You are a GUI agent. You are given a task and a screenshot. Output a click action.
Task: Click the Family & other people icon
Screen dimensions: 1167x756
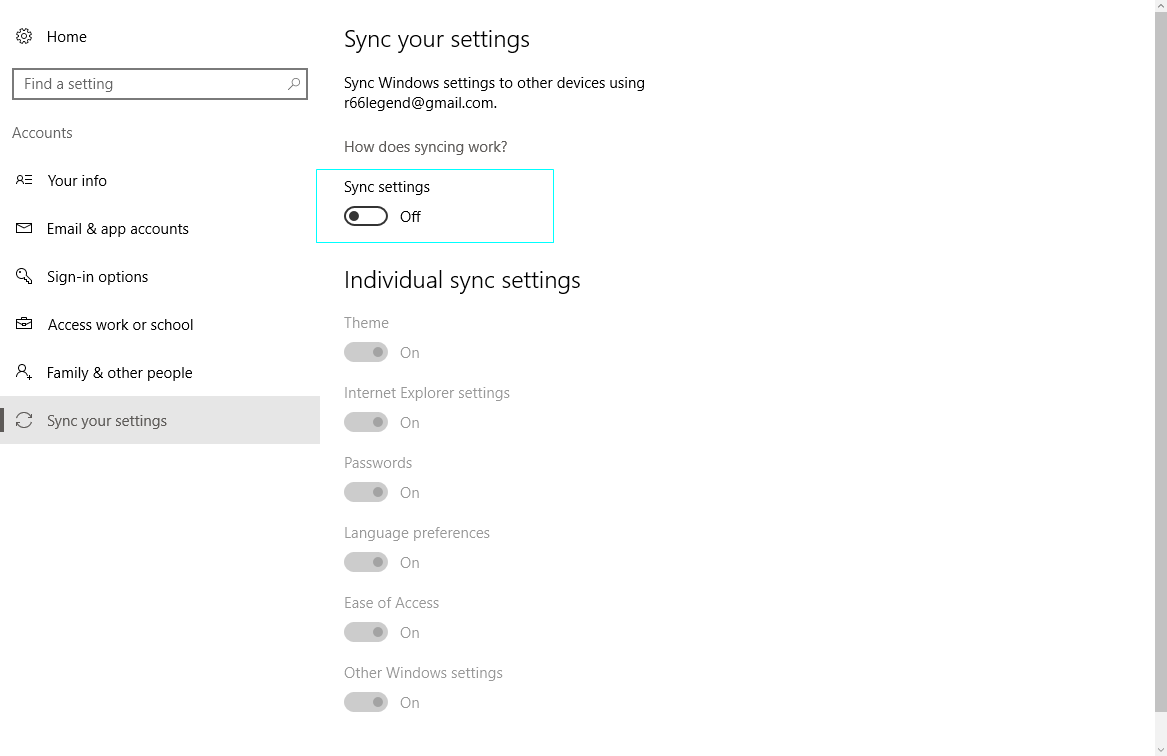[24, 371]
